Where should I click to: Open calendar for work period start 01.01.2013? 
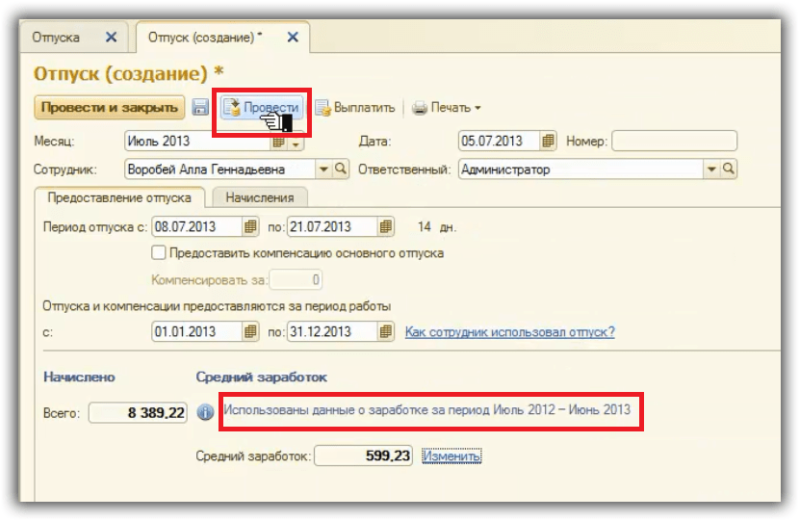[x=250, y=332]
